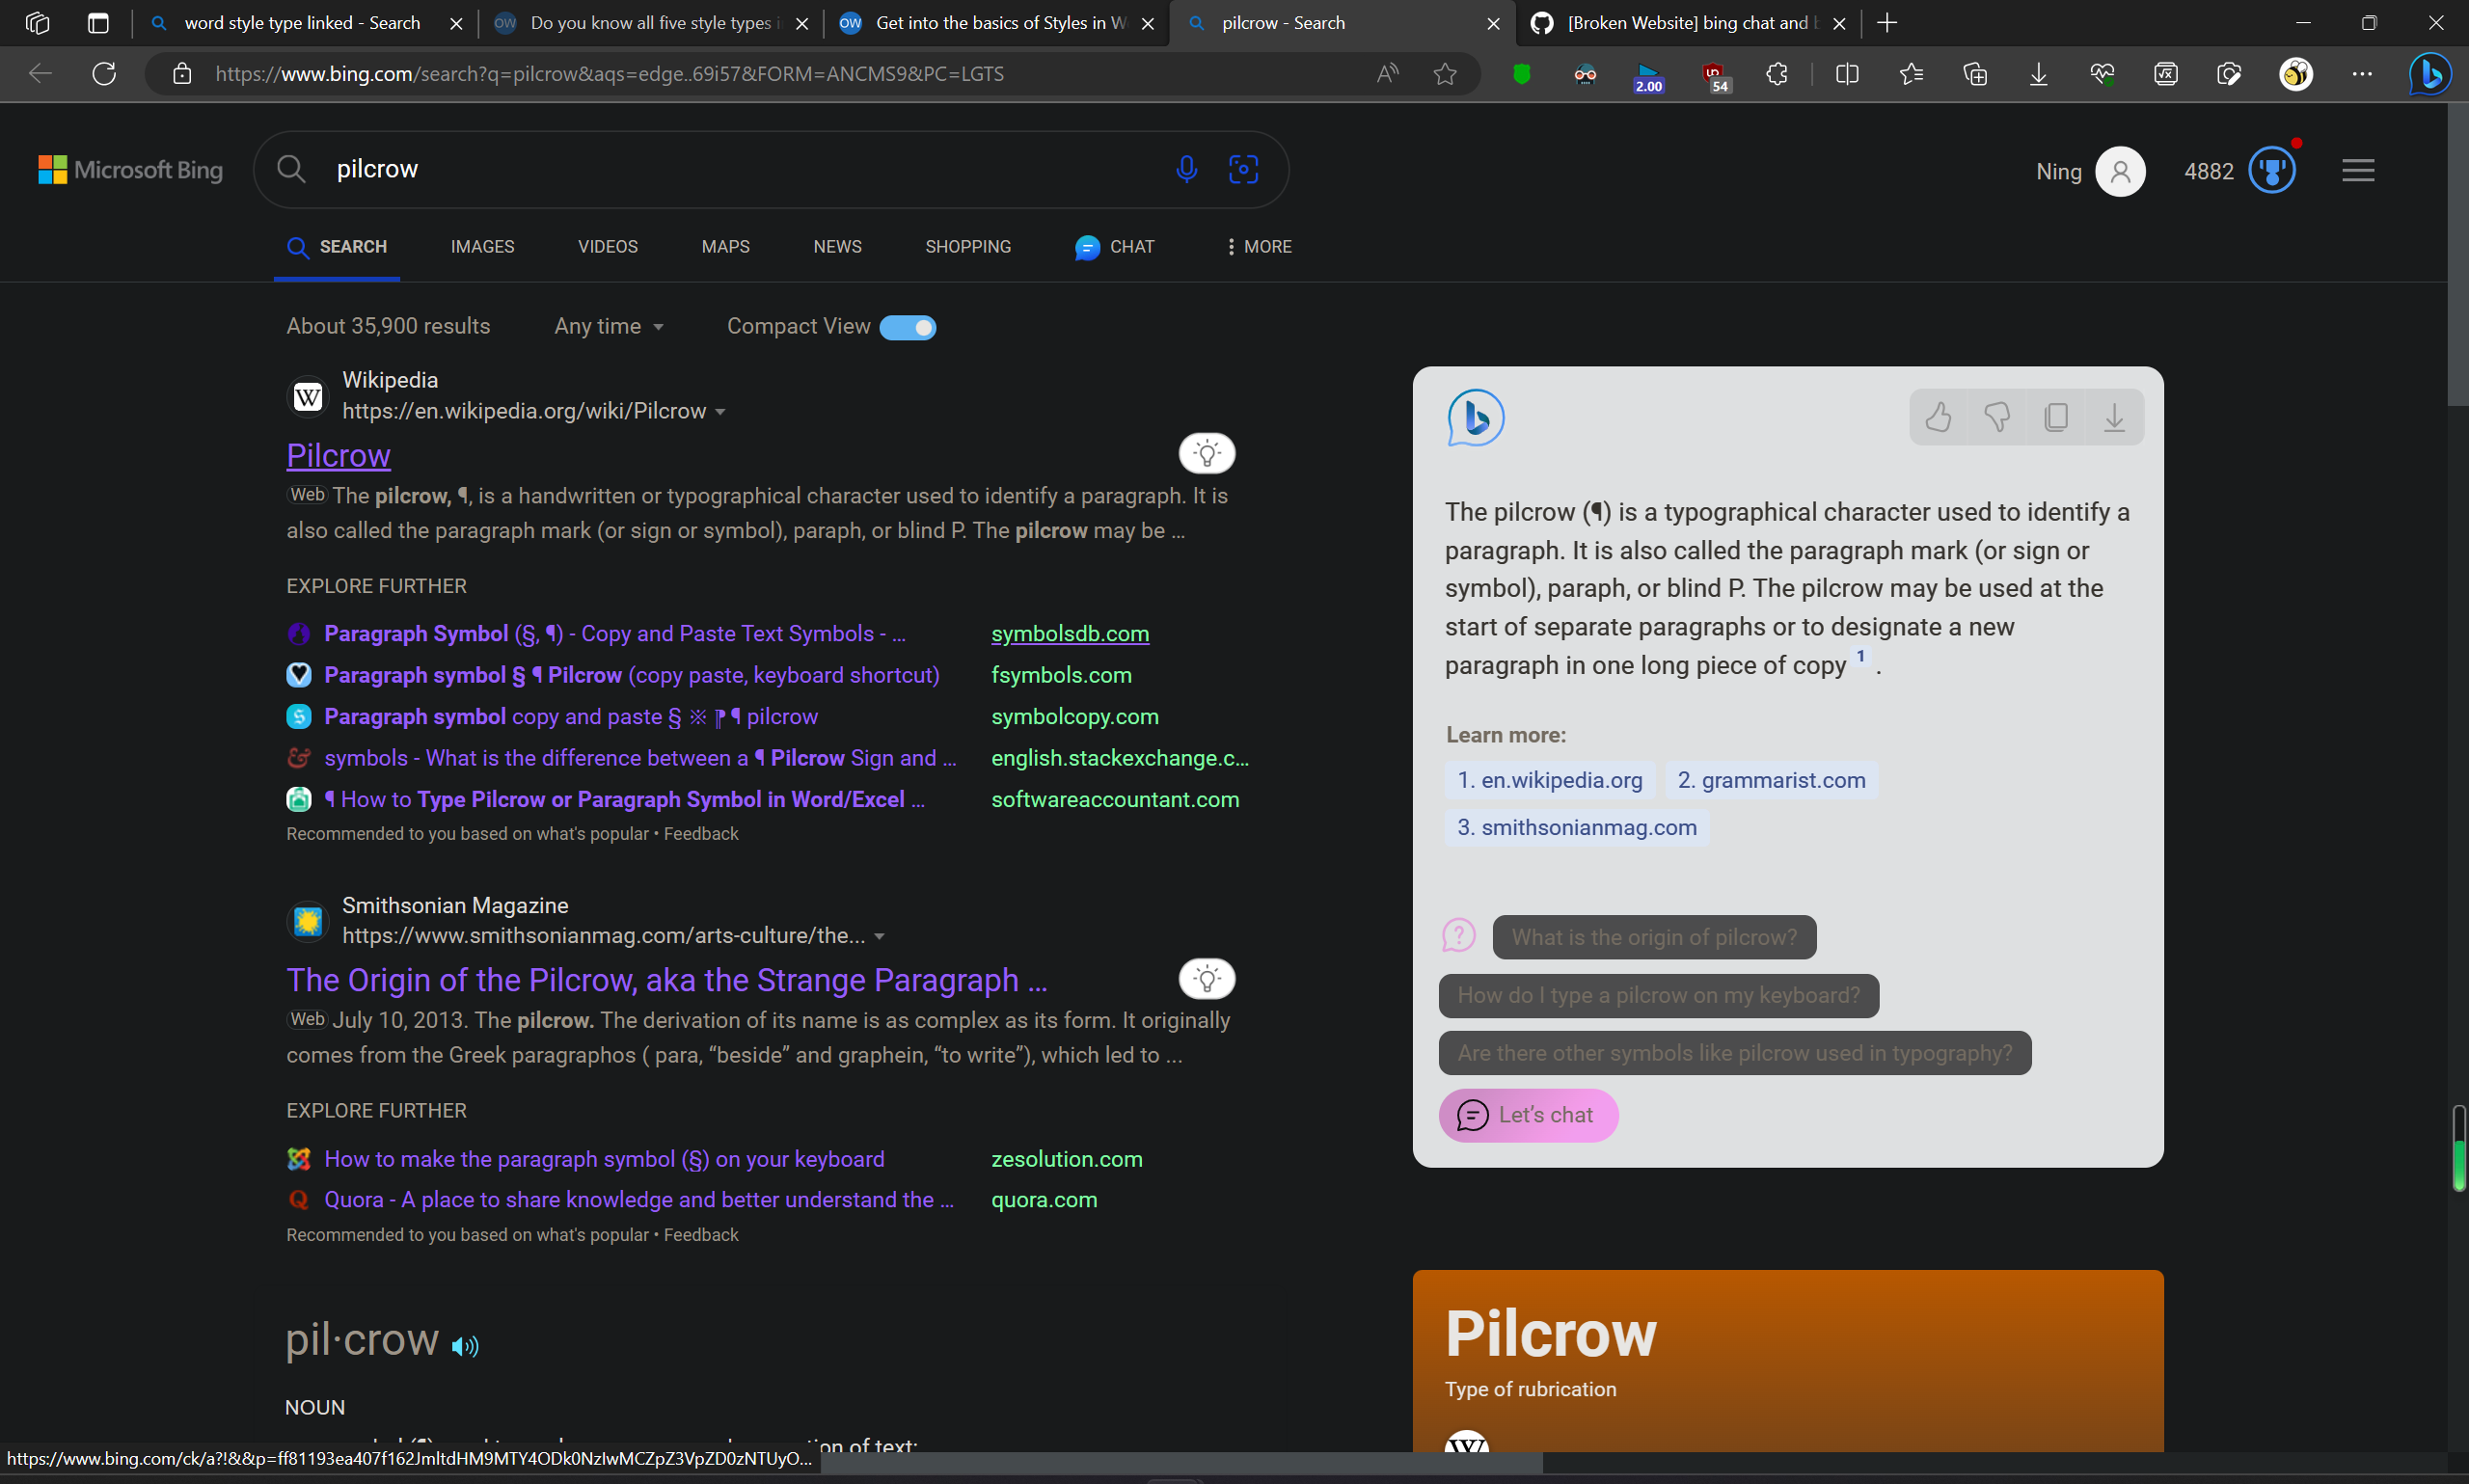2469x1484 pixels.
Task: Give a thumbs up to the chat answer
Action: point(1938,416)
